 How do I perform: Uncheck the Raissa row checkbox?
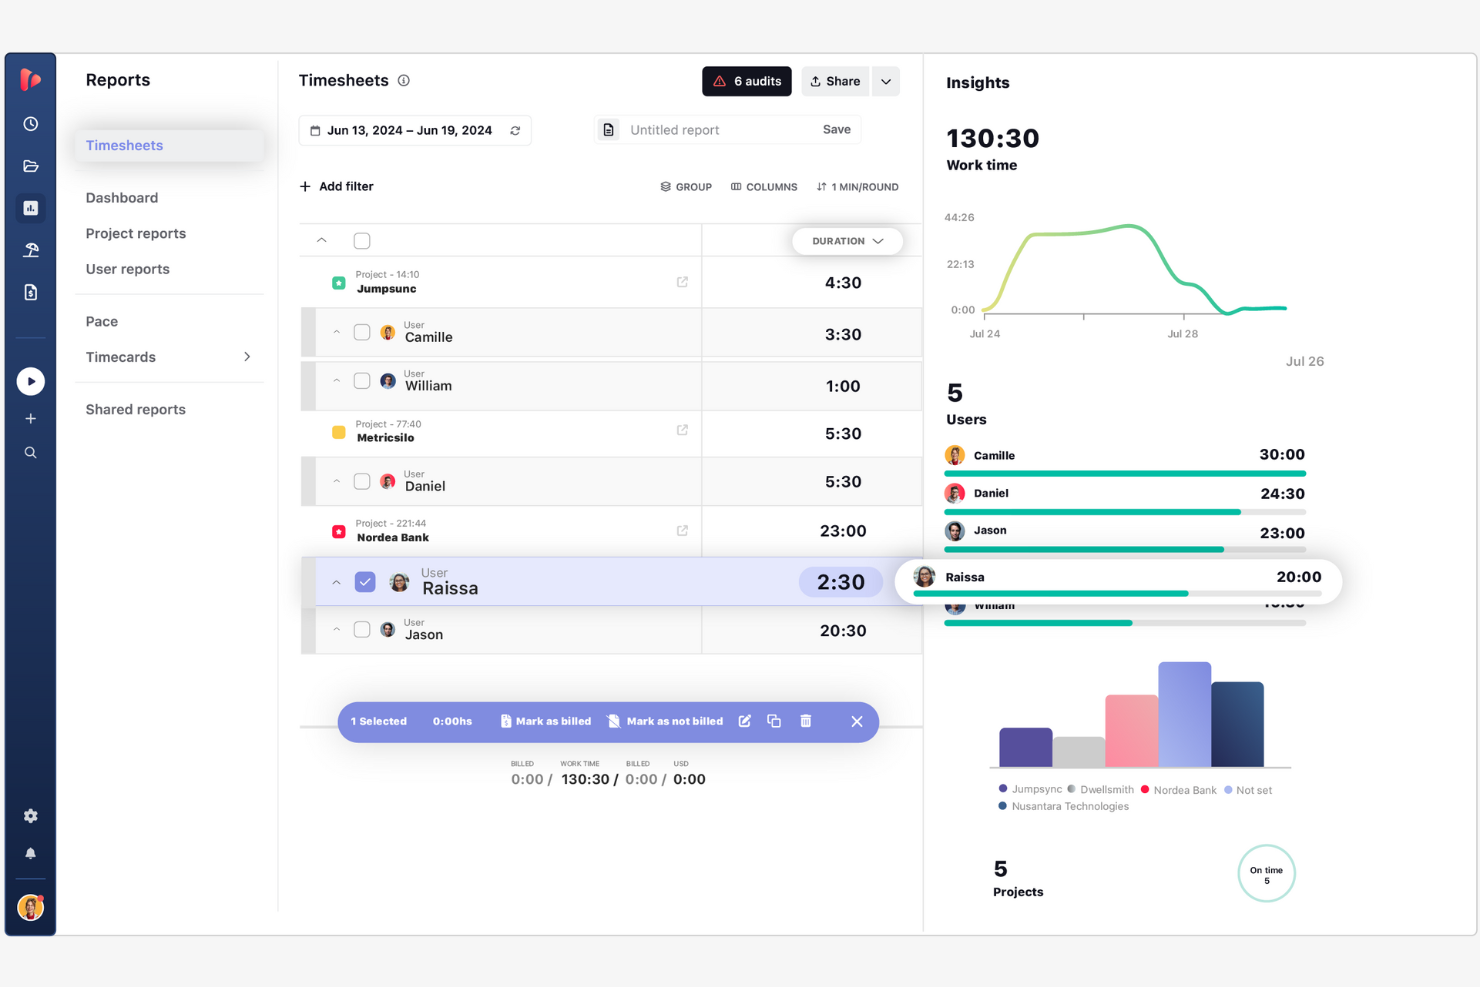365,582
